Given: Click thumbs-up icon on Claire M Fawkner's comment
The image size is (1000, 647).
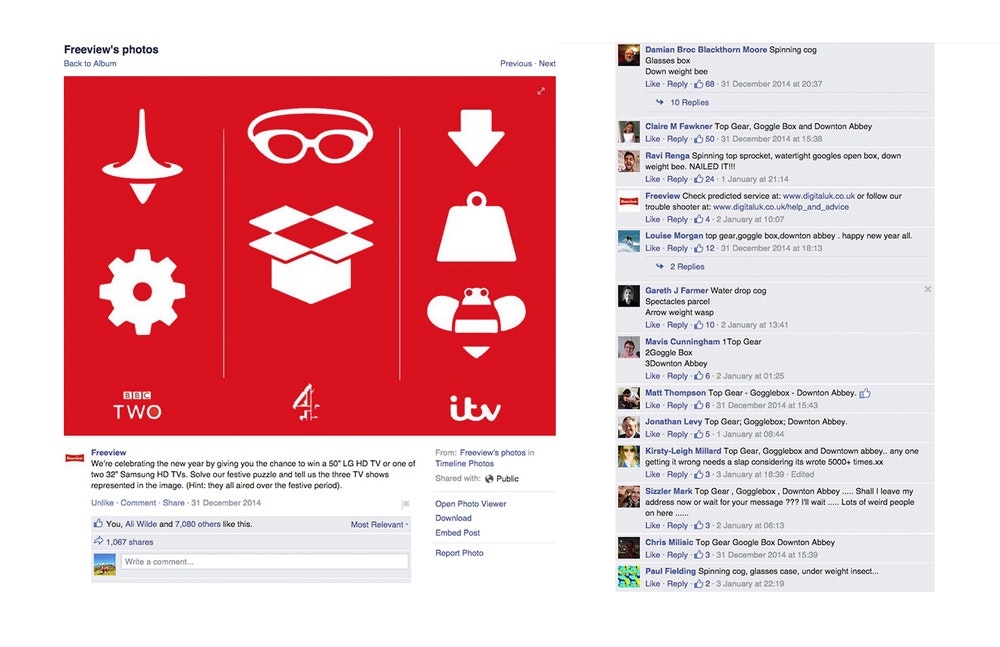Looking at the screenshot, I should 698,138.
